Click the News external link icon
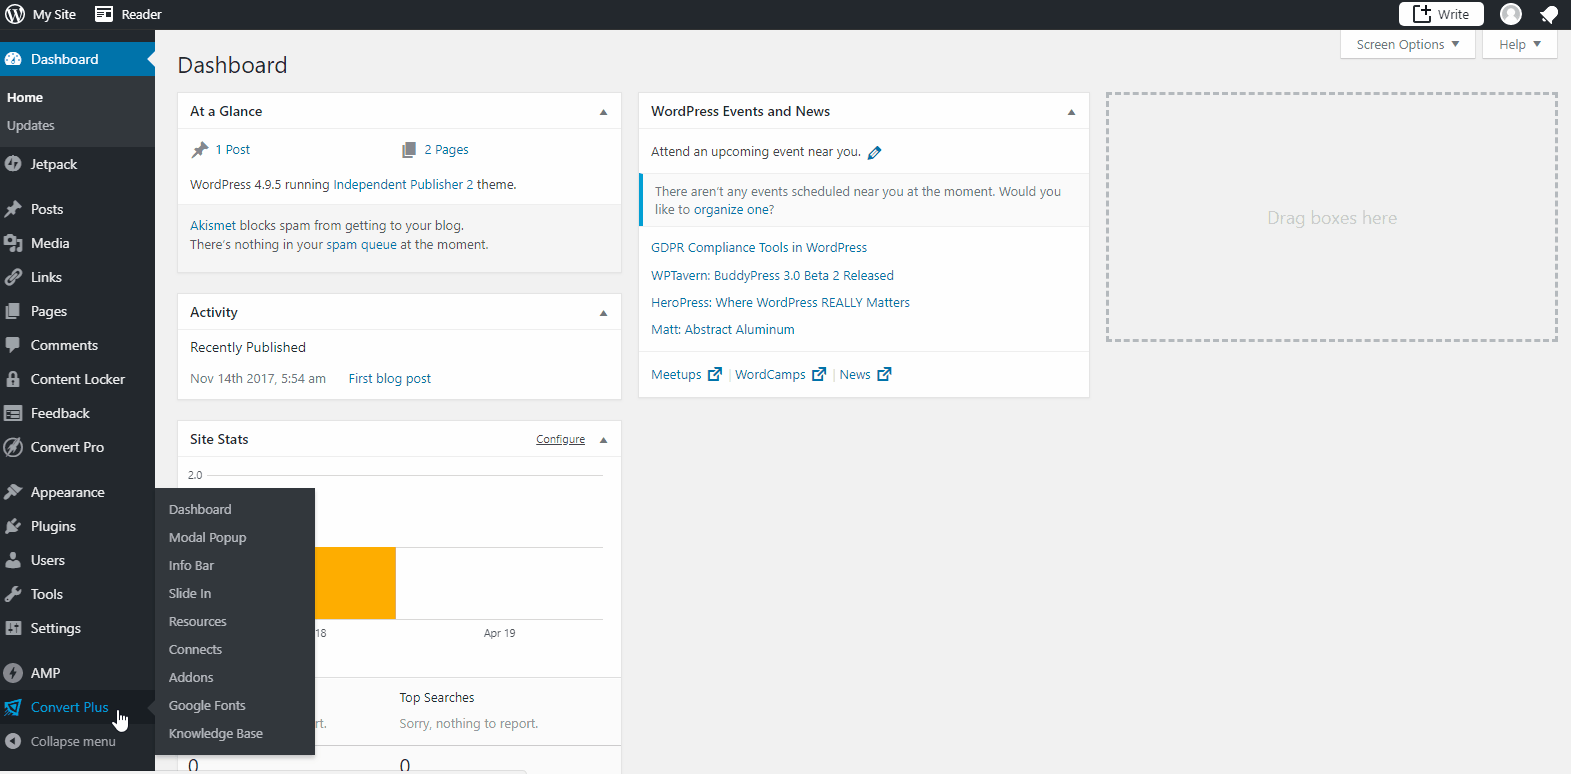Viewport: 1571px width, 774px height. pos(884,374)
